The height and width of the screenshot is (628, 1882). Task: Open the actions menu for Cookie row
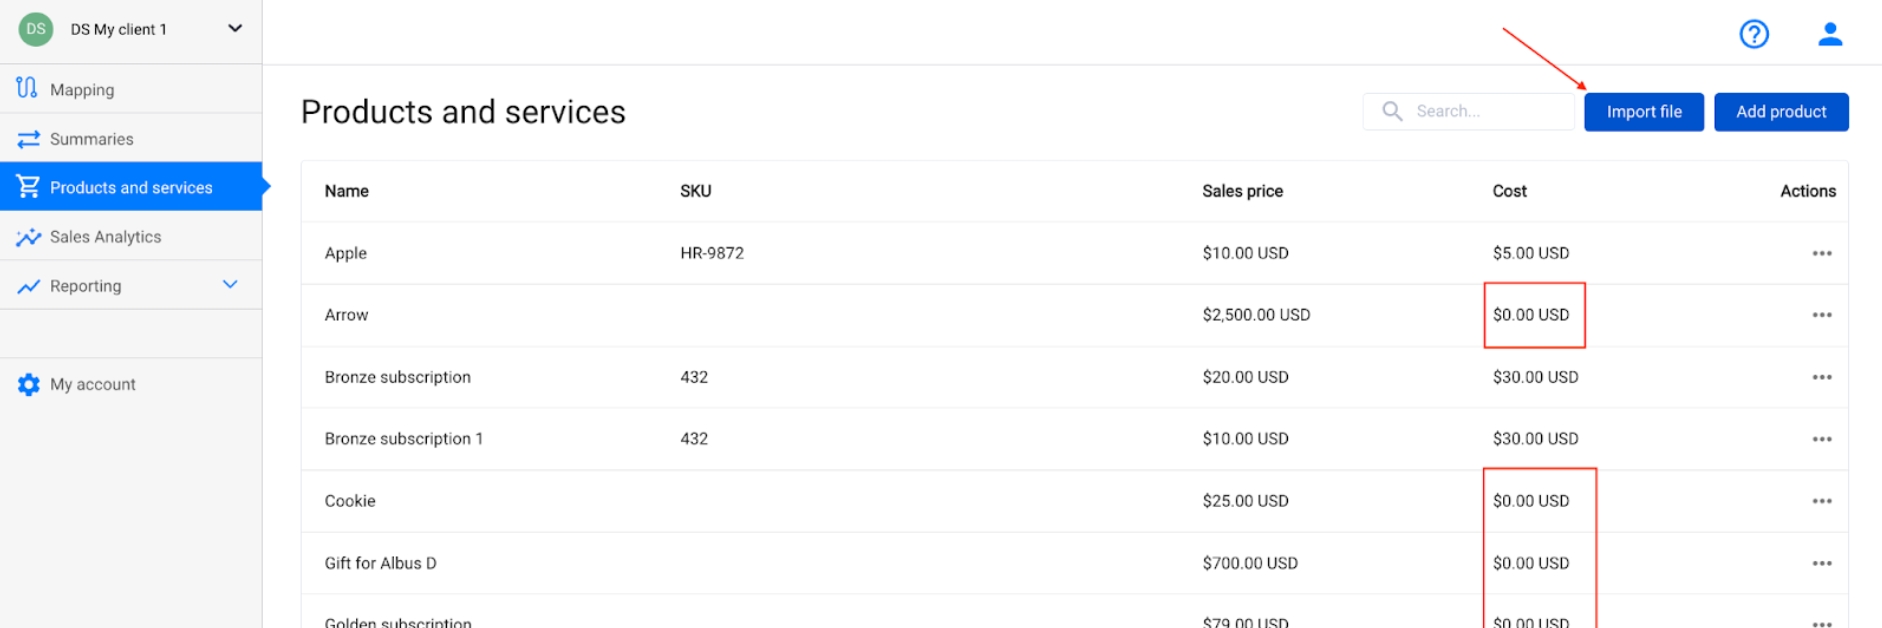click(1822, 501)
